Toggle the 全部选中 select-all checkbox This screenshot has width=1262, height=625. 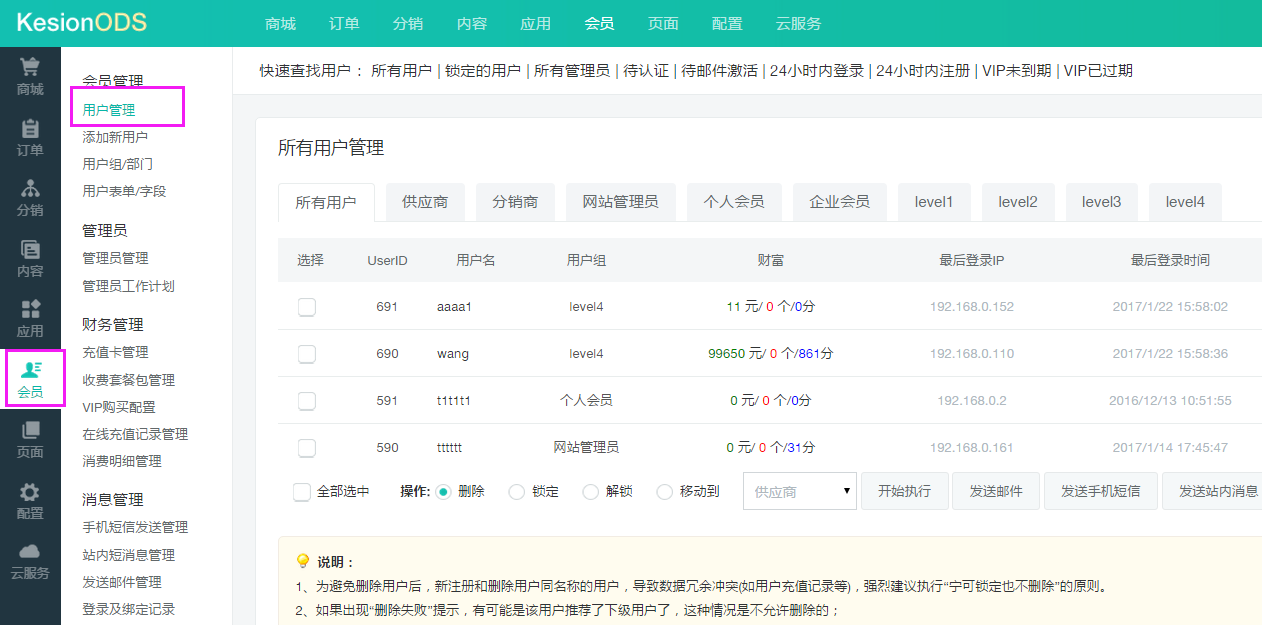point(302,492)
